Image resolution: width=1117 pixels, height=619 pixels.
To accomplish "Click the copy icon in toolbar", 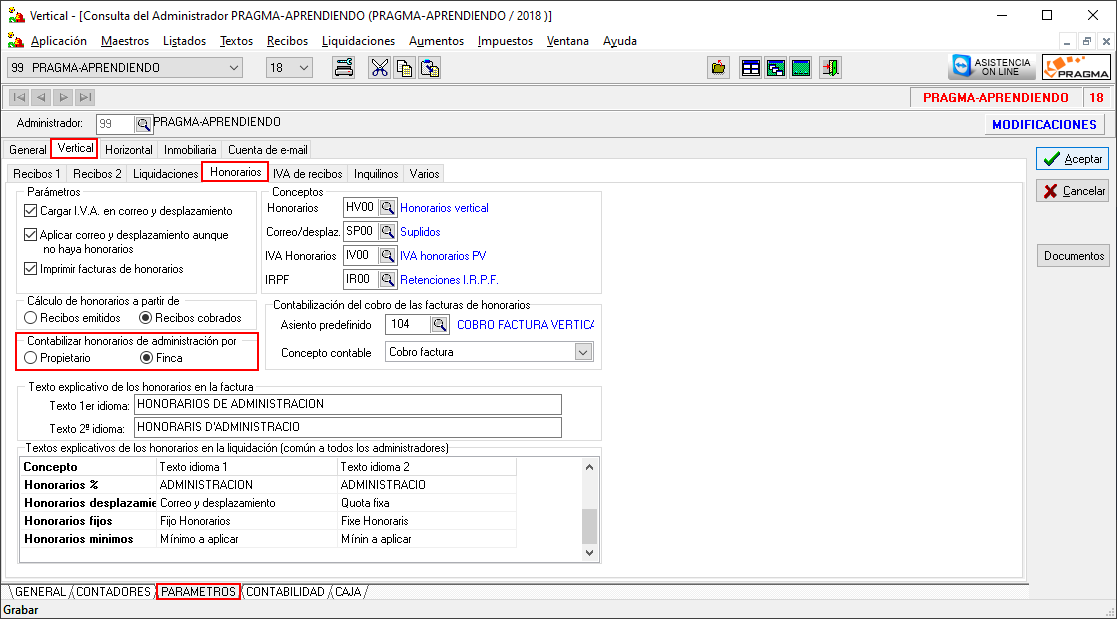I will coord(404,68).
